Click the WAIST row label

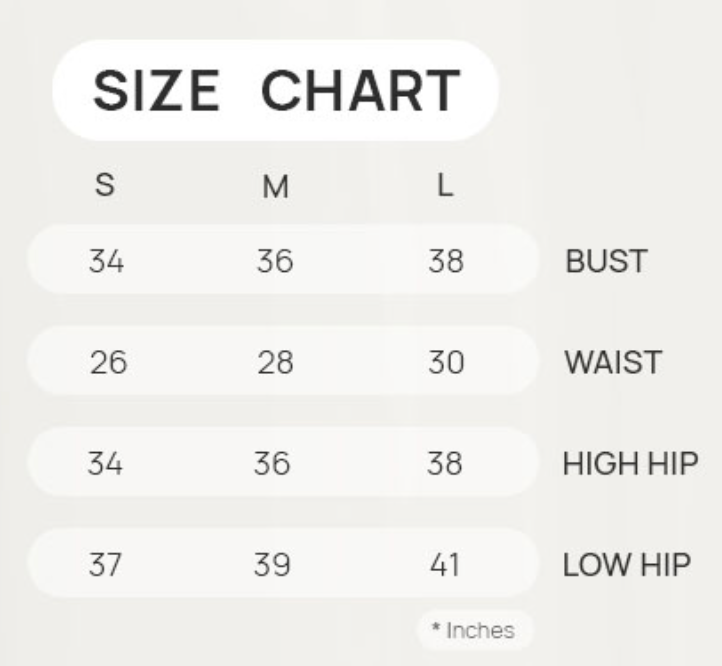point(613,363)
